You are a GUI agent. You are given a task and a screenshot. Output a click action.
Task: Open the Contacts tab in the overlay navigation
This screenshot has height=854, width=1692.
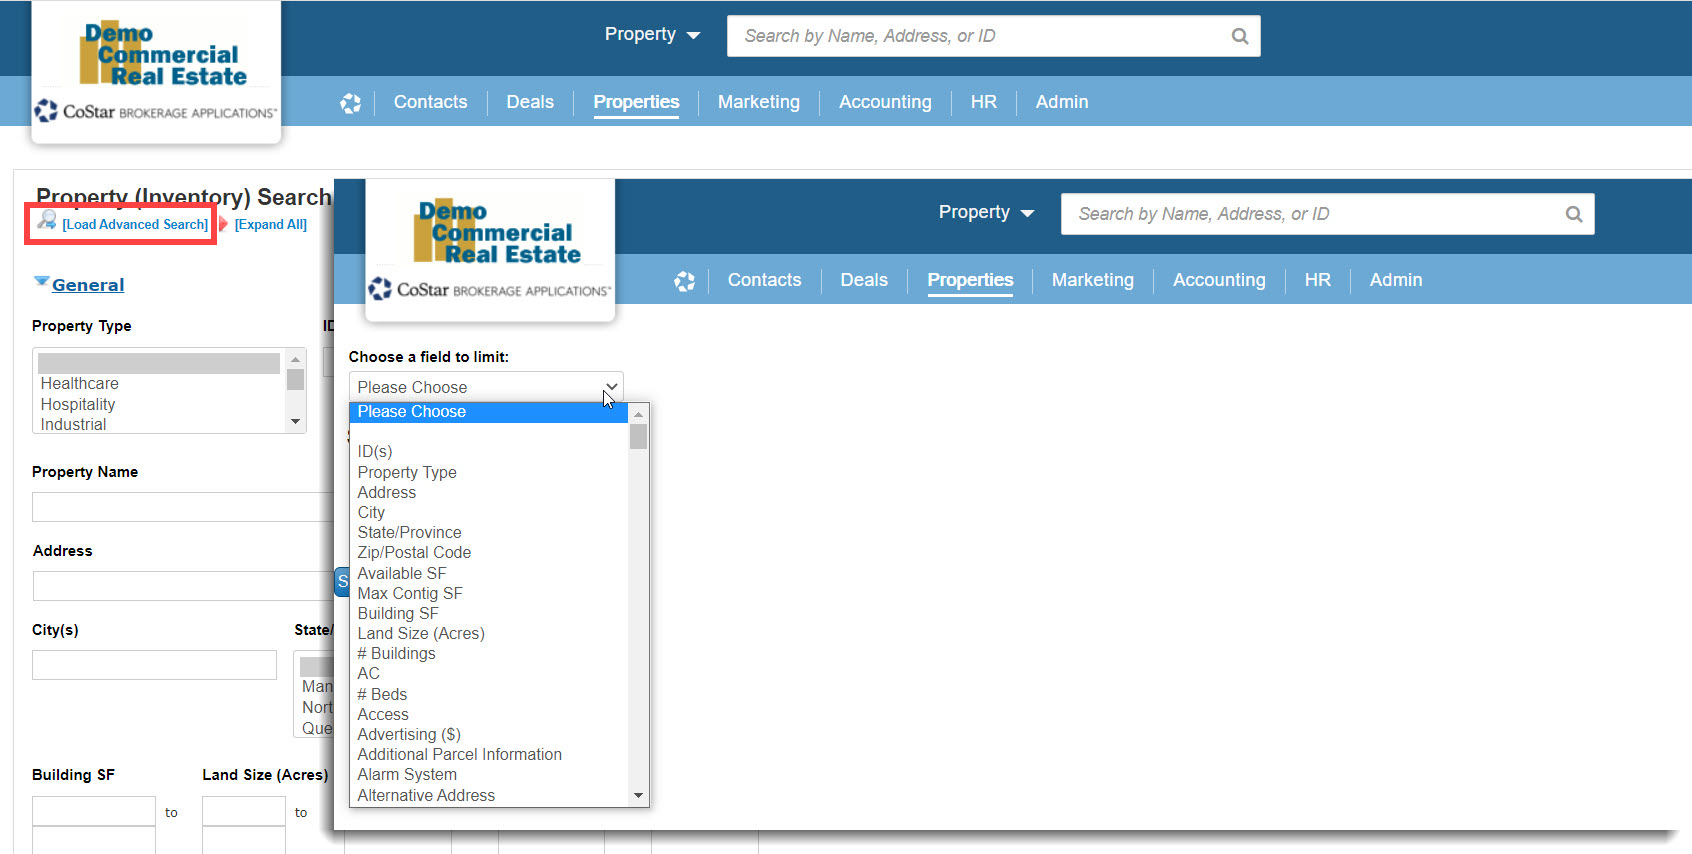[x=764, y=280]
